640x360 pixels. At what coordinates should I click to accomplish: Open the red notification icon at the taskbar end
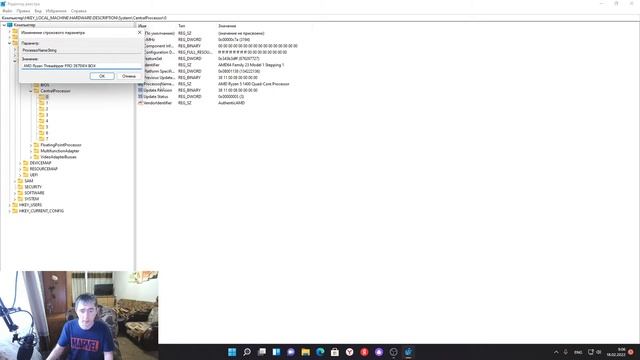631,352
